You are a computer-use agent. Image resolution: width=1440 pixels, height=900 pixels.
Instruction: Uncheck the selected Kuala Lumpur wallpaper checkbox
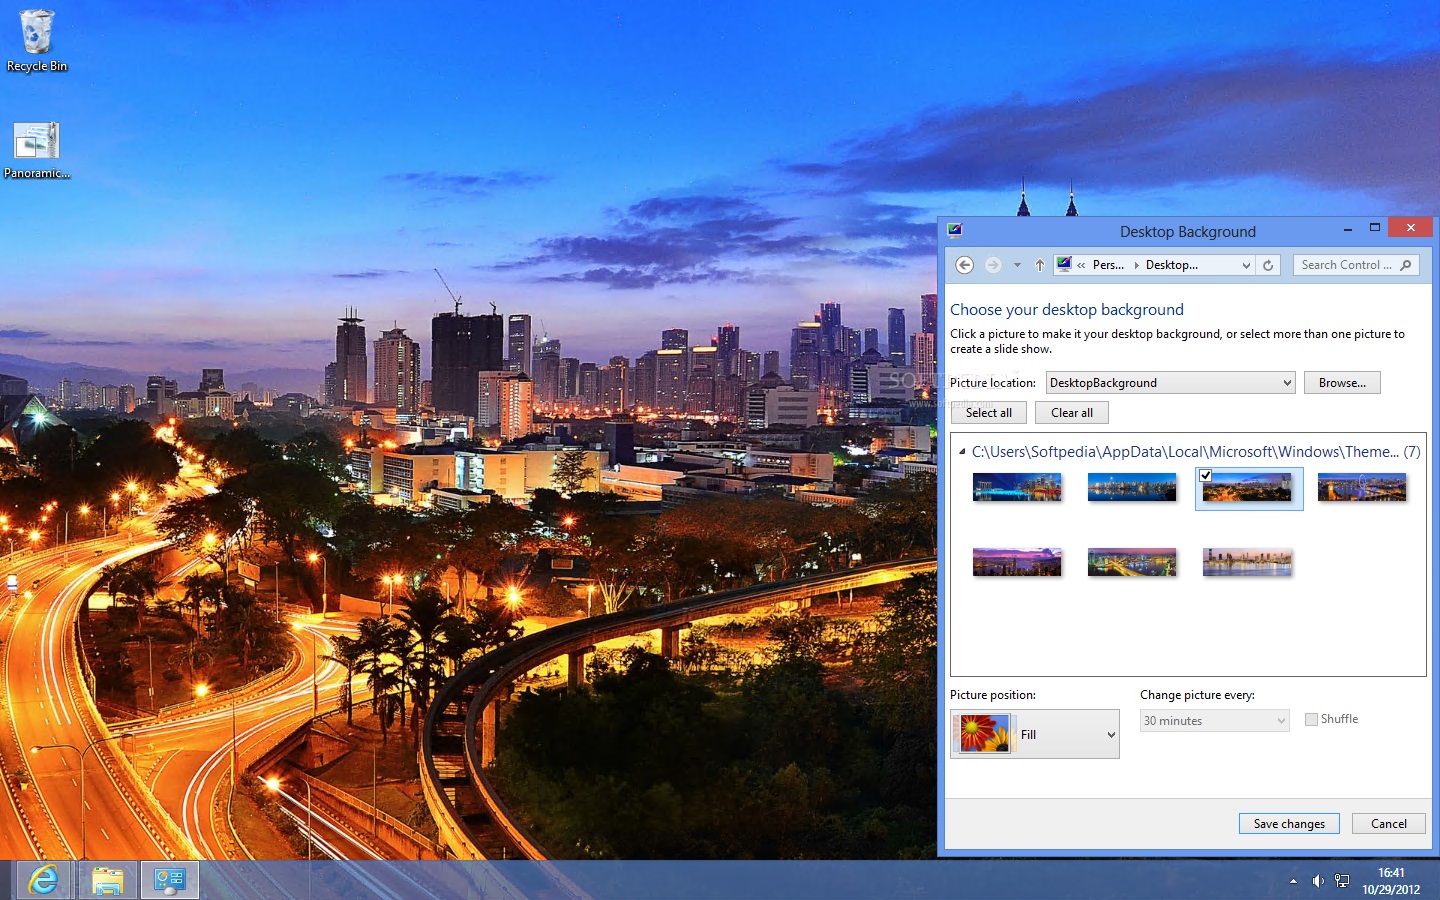1206,475
